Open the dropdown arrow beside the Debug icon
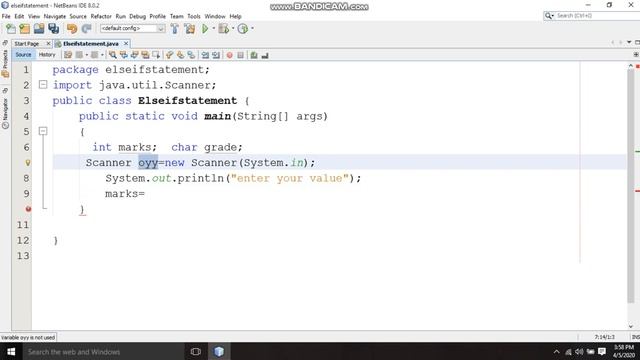 [233, 29]
